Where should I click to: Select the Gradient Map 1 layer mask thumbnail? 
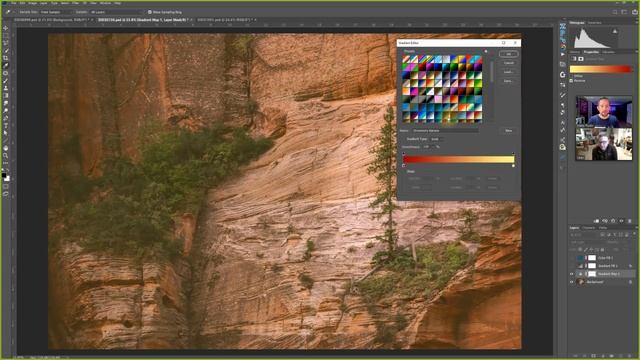(592, 274)
